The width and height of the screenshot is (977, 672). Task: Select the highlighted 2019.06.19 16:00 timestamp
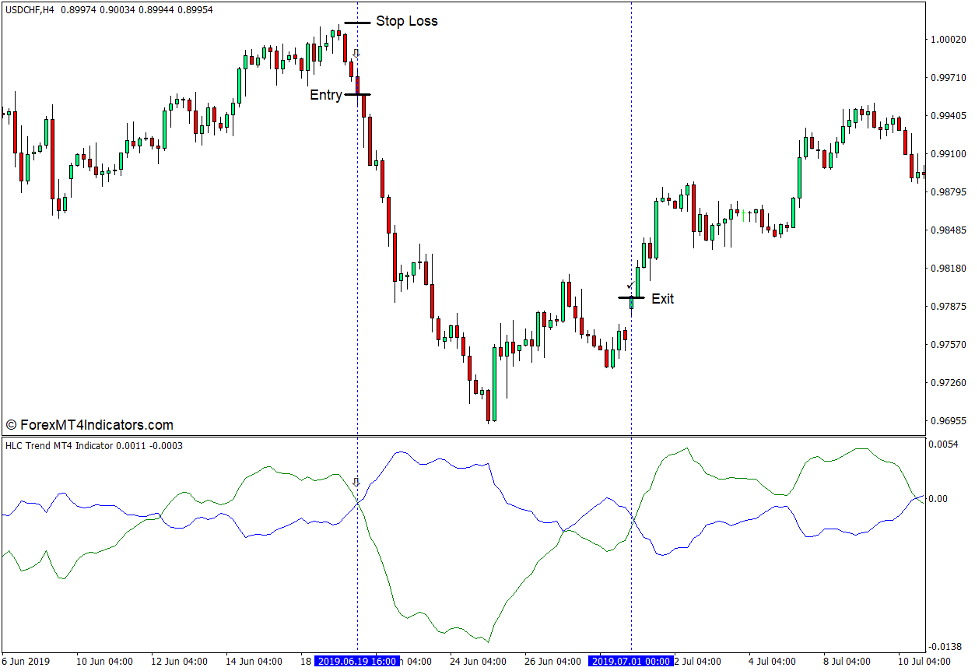(358, 660)
